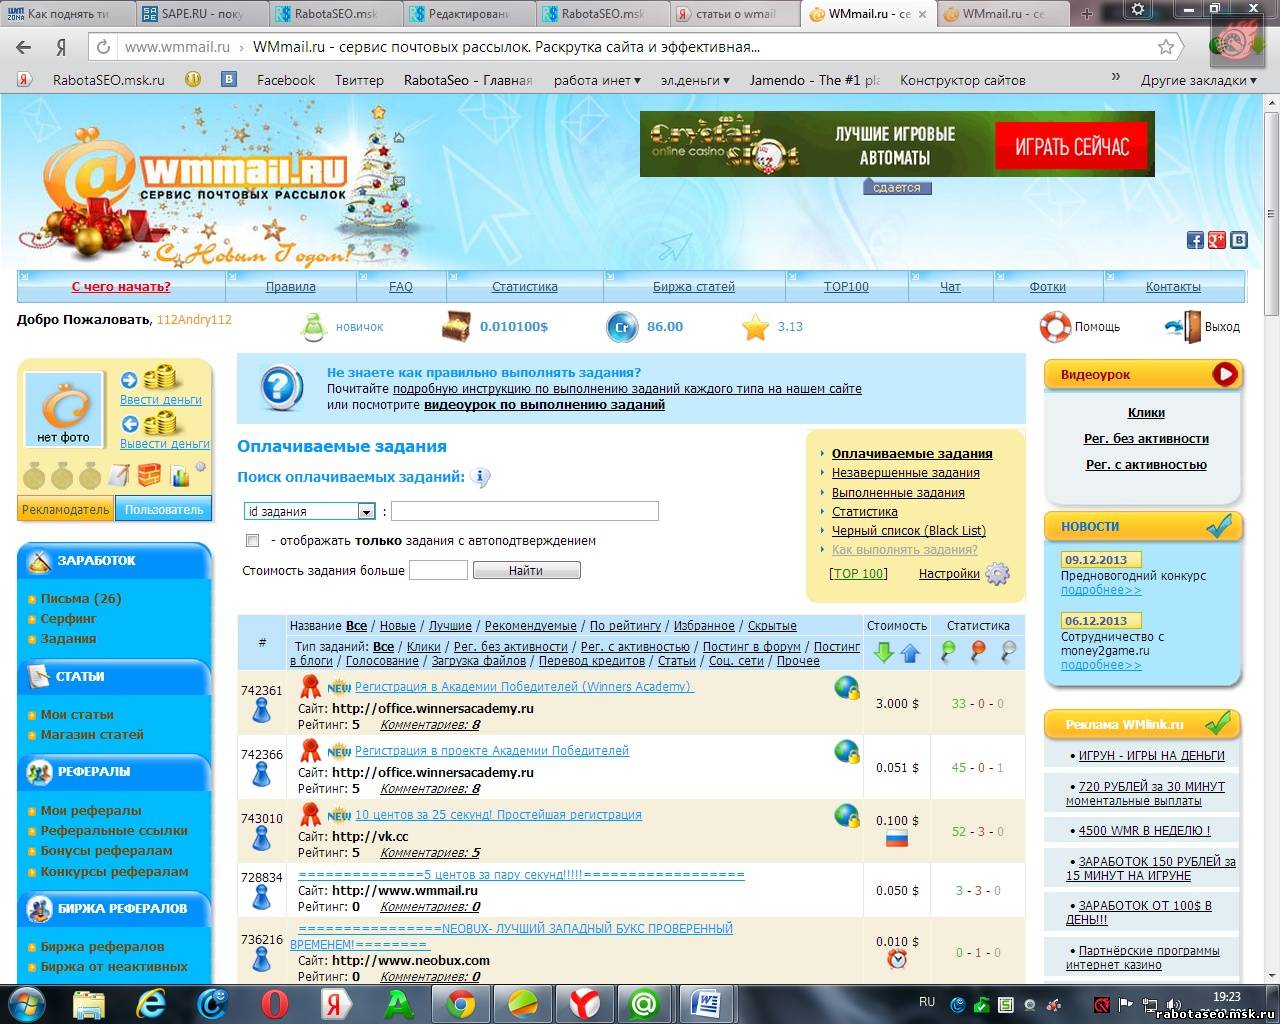Screen dimensions: 1280x1024
Task: Expand hidden bookmarks chevron
Action: coord(1117,78)
